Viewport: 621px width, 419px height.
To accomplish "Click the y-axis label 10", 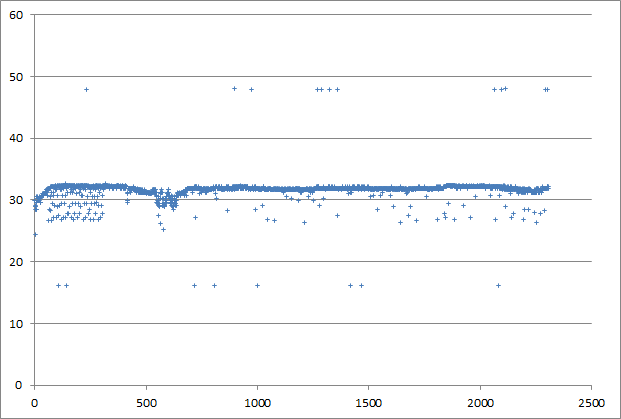I will click(17, 324).
